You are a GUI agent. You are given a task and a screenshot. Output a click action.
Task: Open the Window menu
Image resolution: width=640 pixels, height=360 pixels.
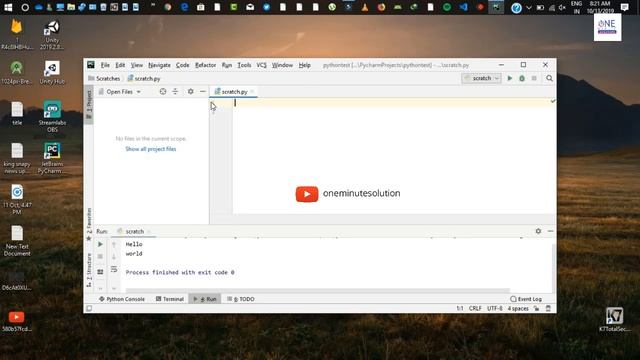(x=282, y=65)
